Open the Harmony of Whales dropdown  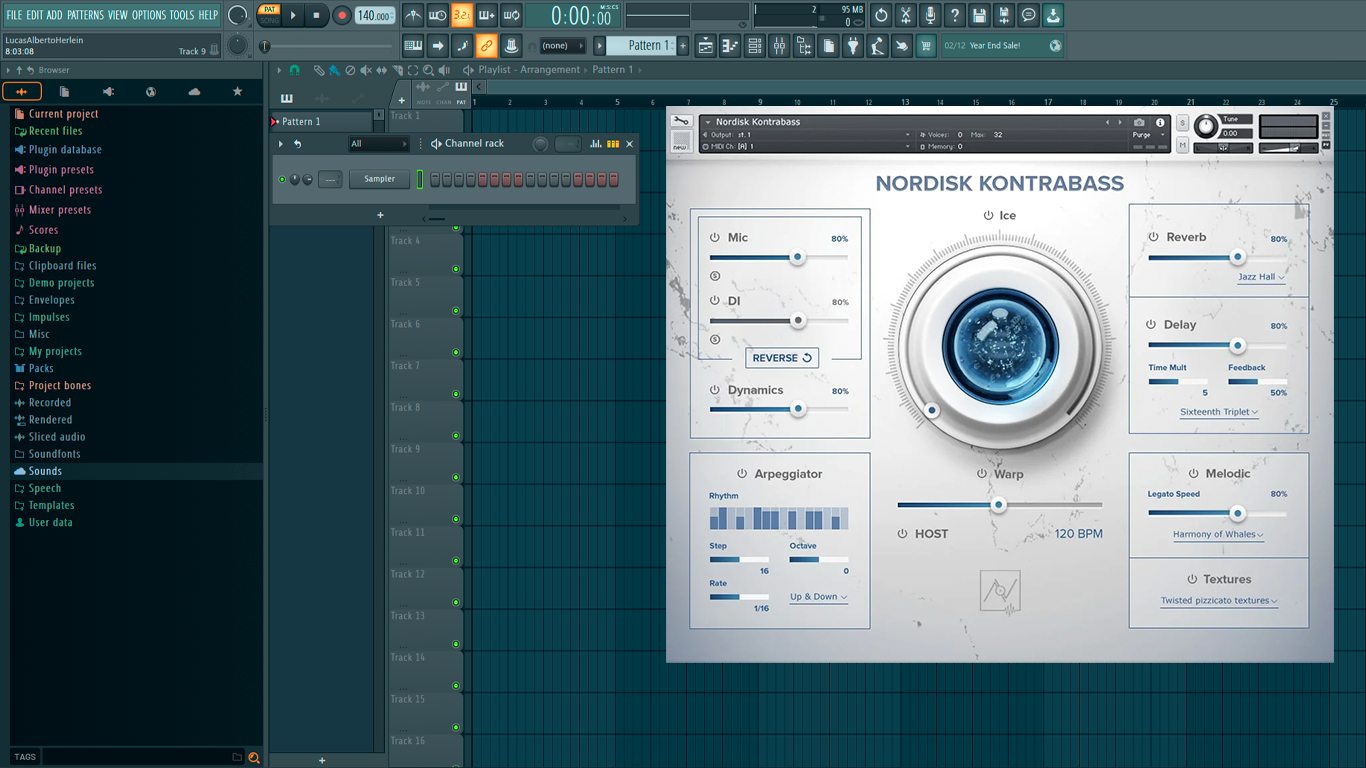pyautogui.click(x=1218, y=535)
